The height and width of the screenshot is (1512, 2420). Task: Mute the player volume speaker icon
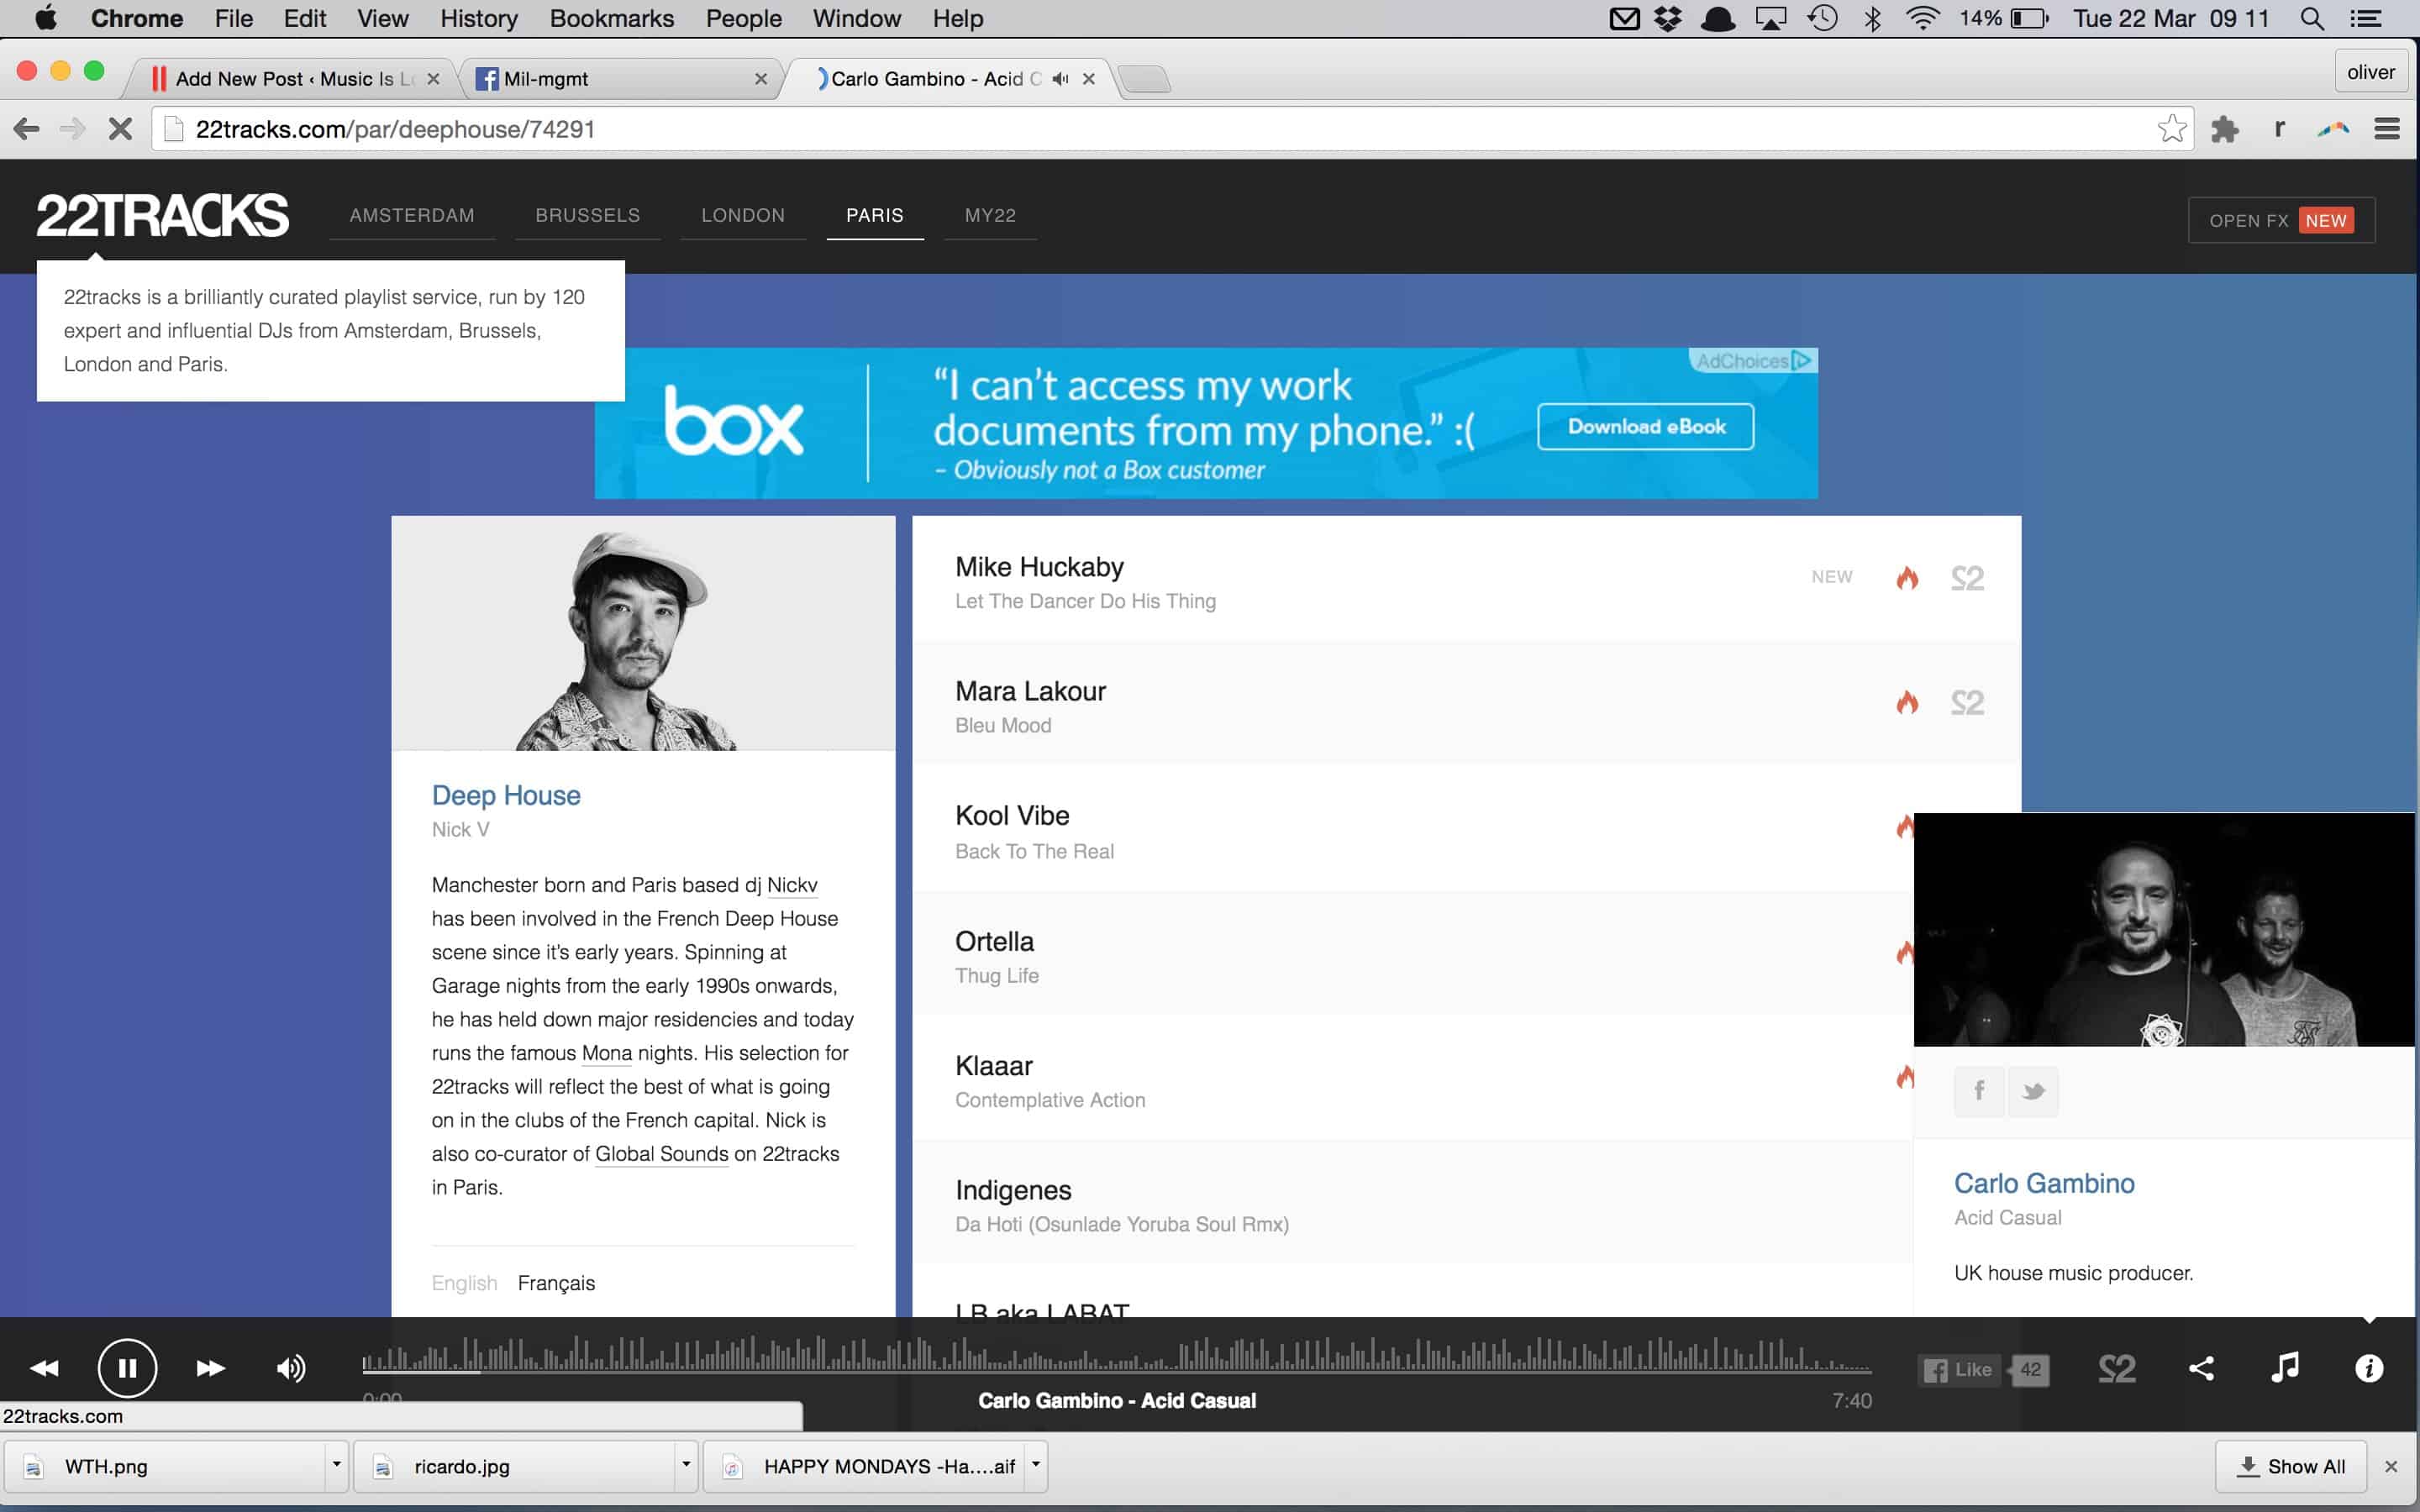(x=291, y=1368)
